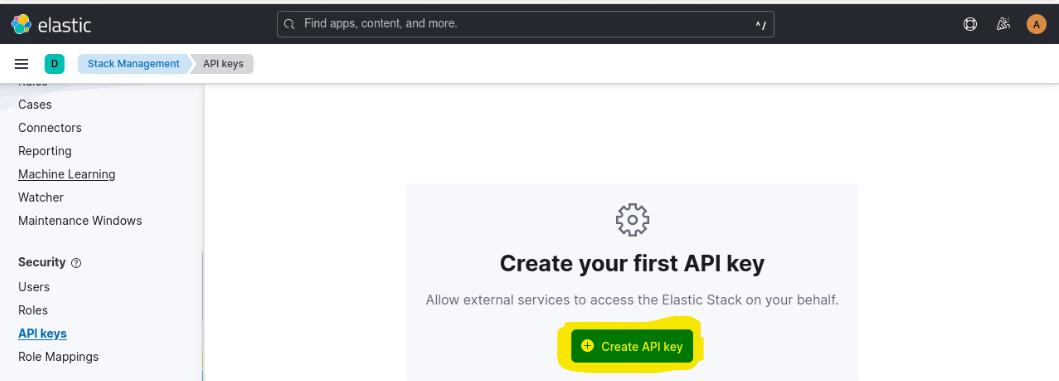Open Role Mappings under Security
Image resolution: width=1059 pixels, height=381 pixels.
[x=58, y=357]
